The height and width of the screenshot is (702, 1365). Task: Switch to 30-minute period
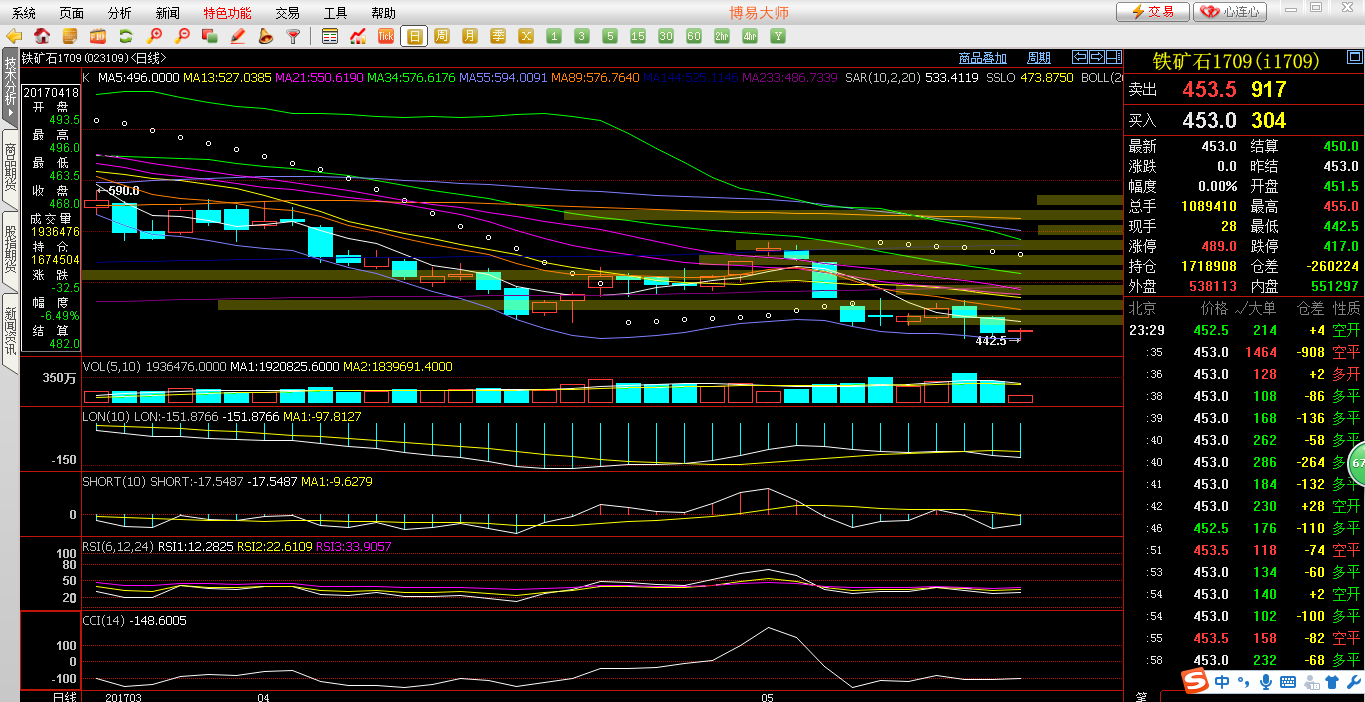(666, 36)
